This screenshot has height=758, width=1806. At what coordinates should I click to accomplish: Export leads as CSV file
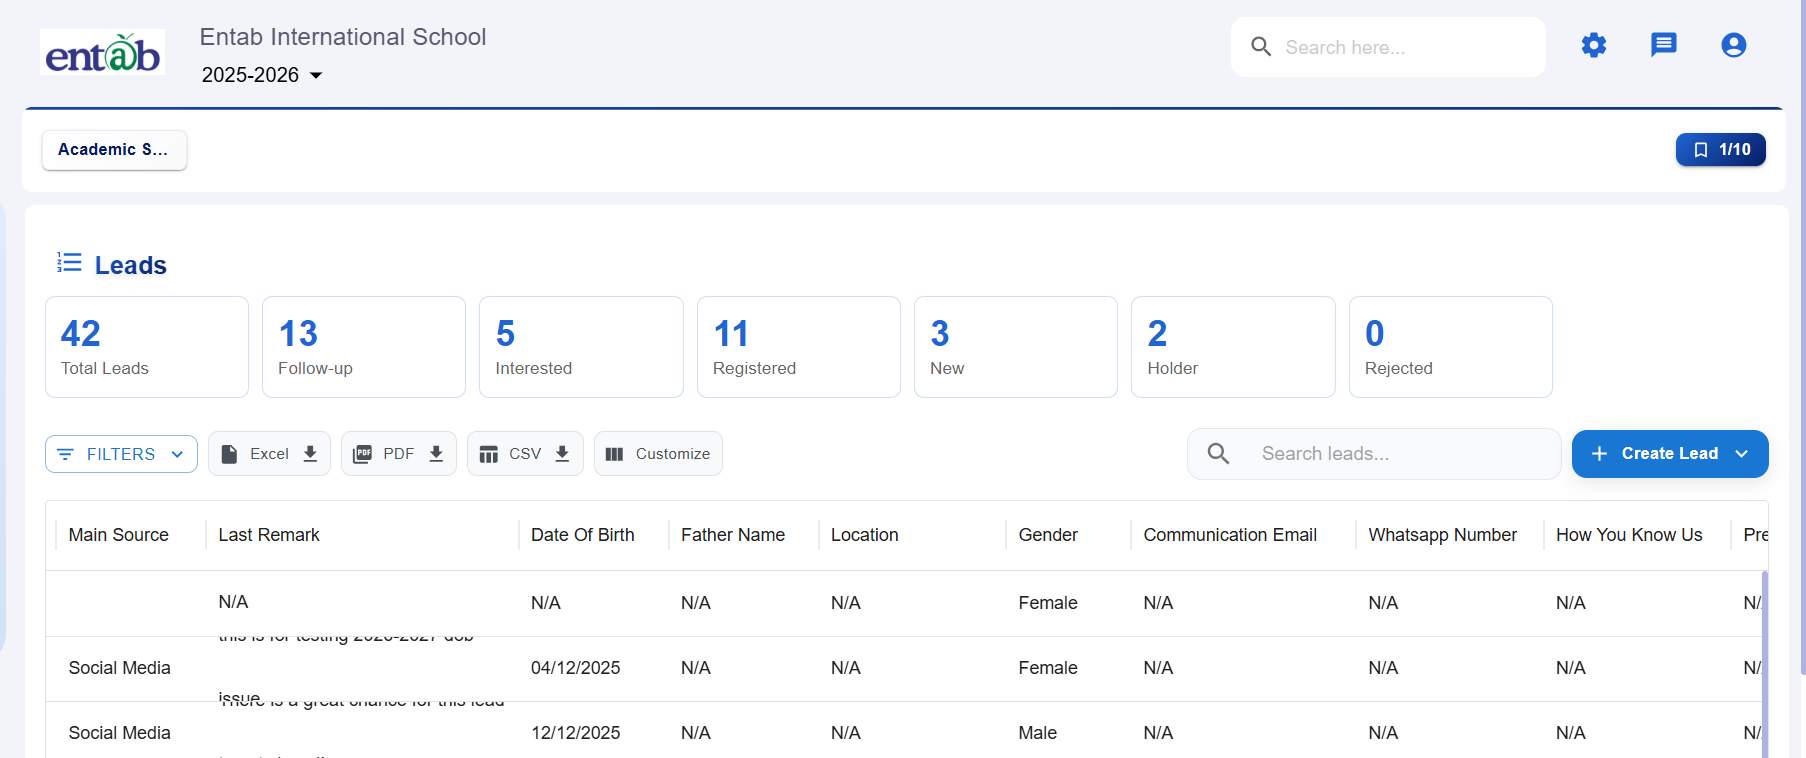[x=525, y=454]
